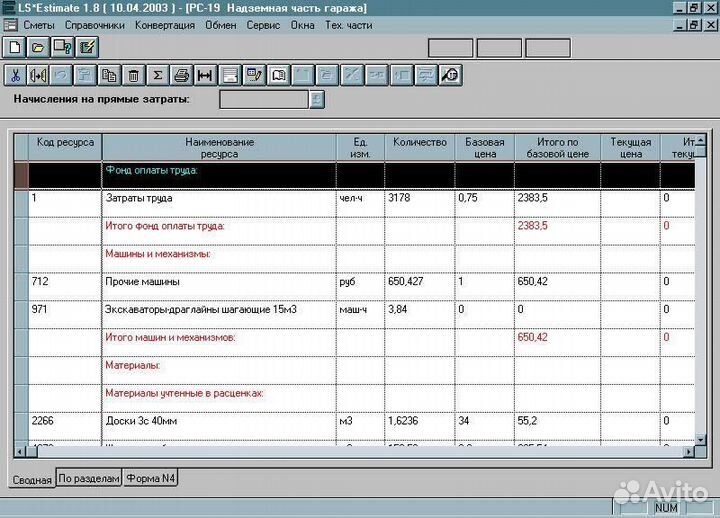The height and width of the screenshot is (518, 720).
Task: Open the Справочники menu
Action: pos(94,24)
